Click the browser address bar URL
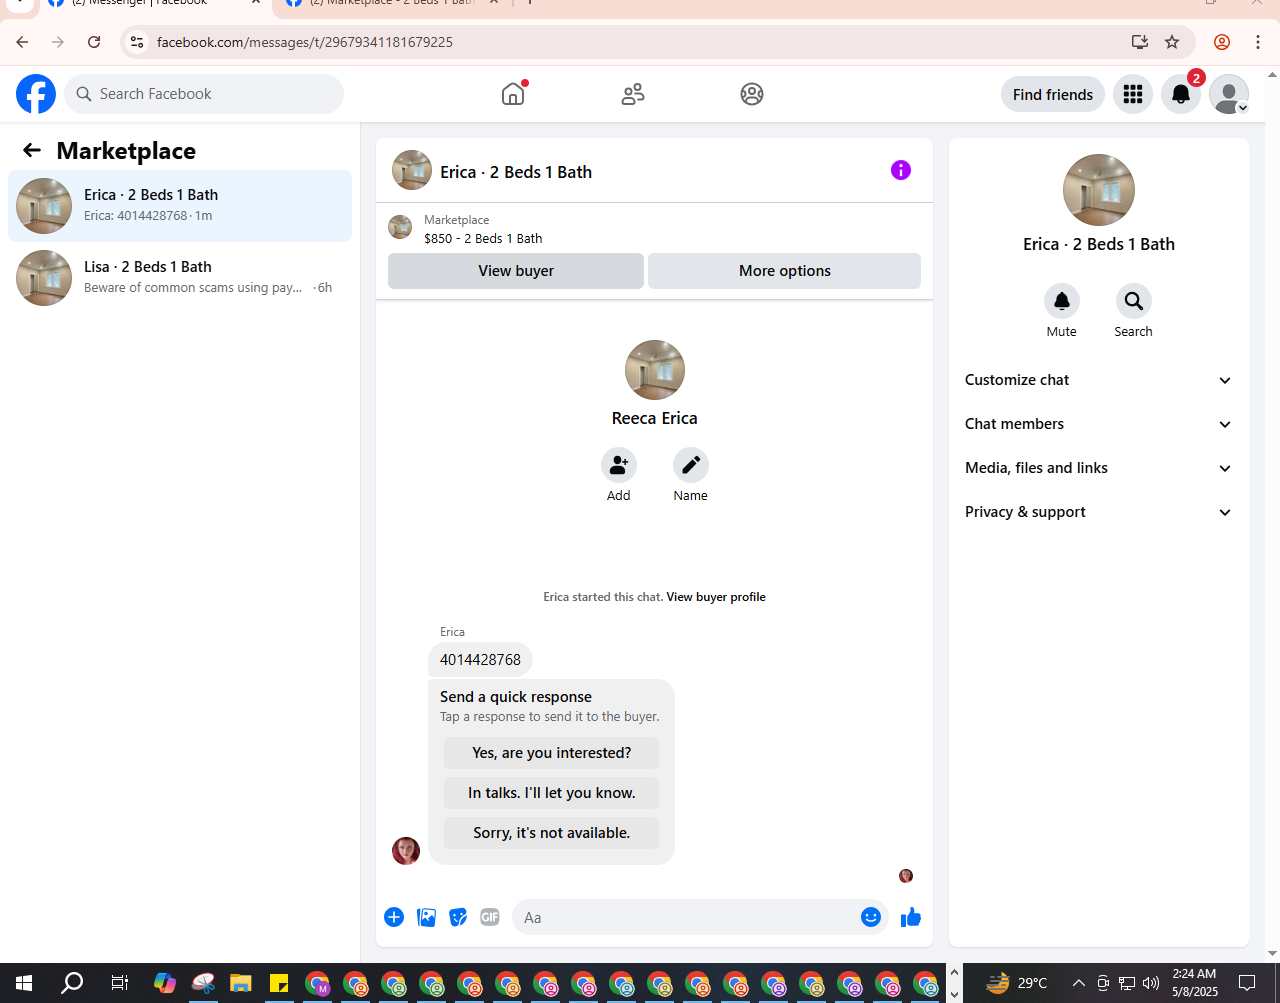 [305, 42]
